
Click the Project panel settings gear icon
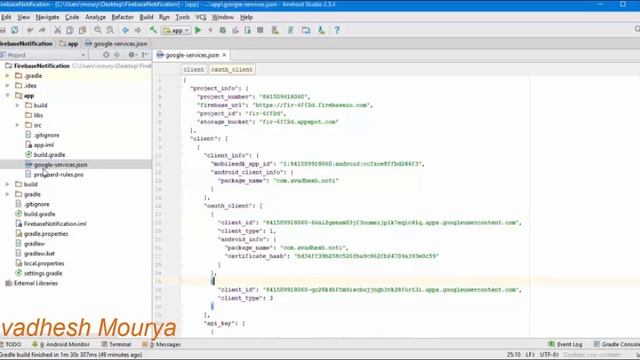[131, 55]
